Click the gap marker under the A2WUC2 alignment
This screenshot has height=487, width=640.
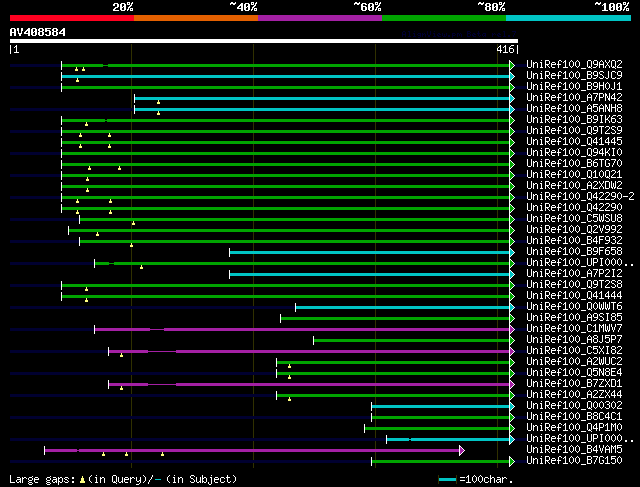(289, 366)
